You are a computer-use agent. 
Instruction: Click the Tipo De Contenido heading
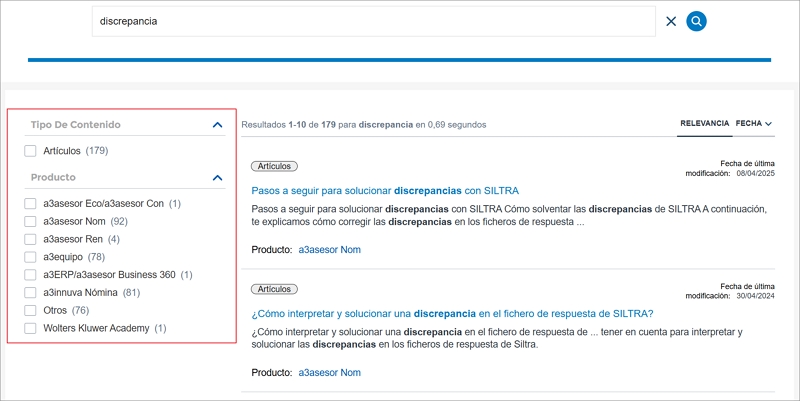pos(76,124)
